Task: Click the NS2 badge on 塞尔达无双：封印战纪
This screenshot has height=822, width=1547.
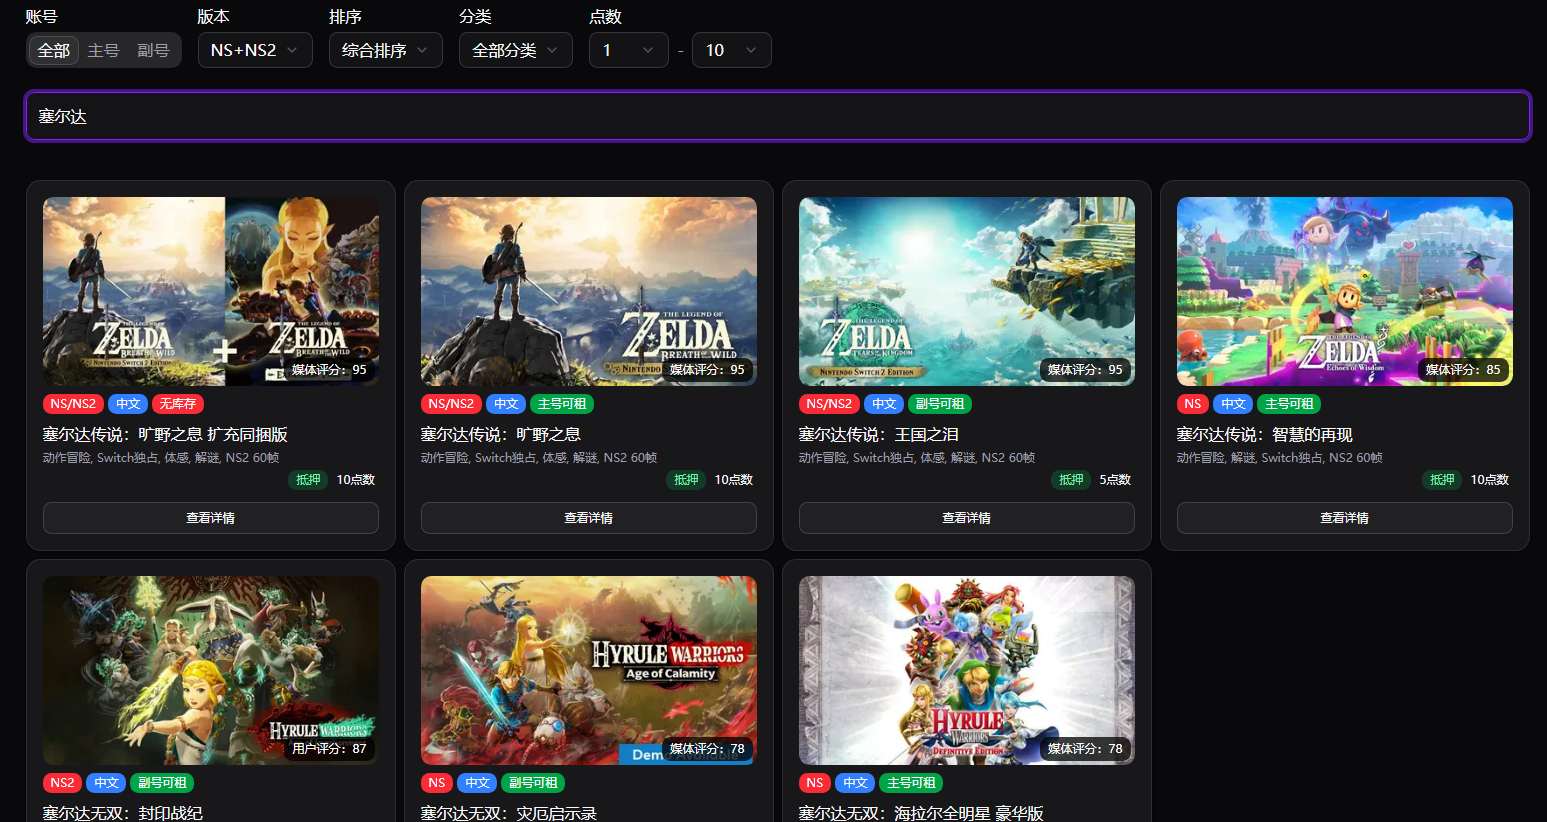Action: 62,783
